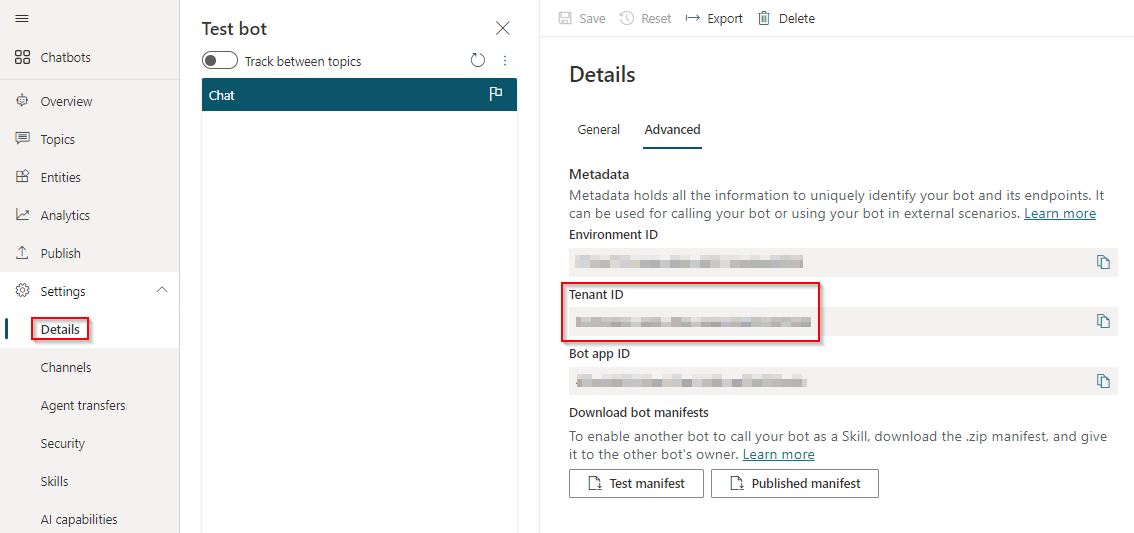Viewport: 1134px width, 533px height.
Task: Close the Test bot panel
Action: click(503, 28)
